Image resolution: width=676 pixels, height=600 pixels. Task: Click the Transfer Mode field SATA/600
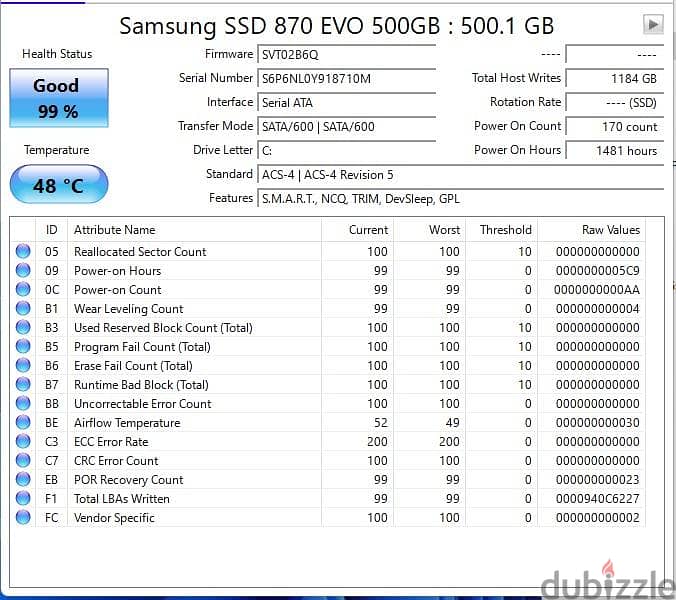click(347, 127)
